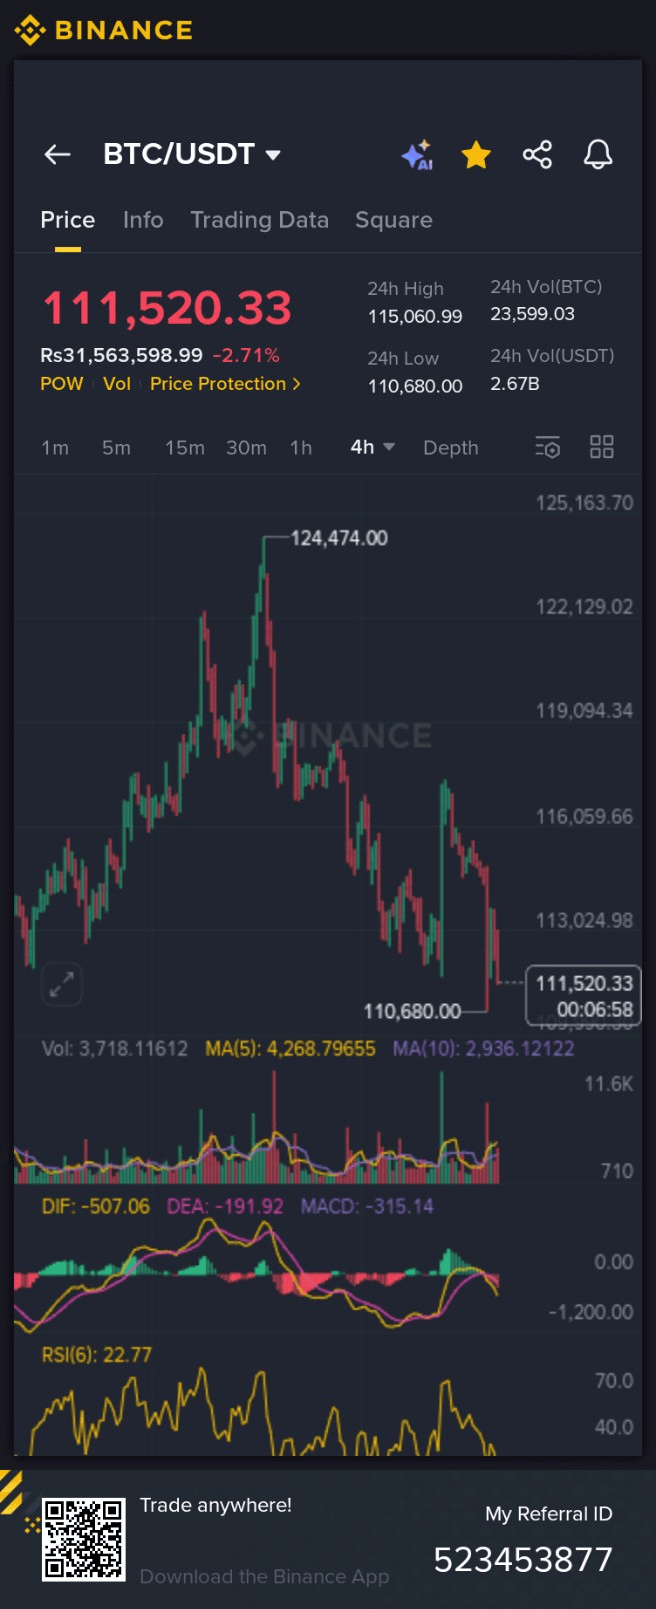
Task: Share the BTC/USDT chart
Action: click(537, 154)
